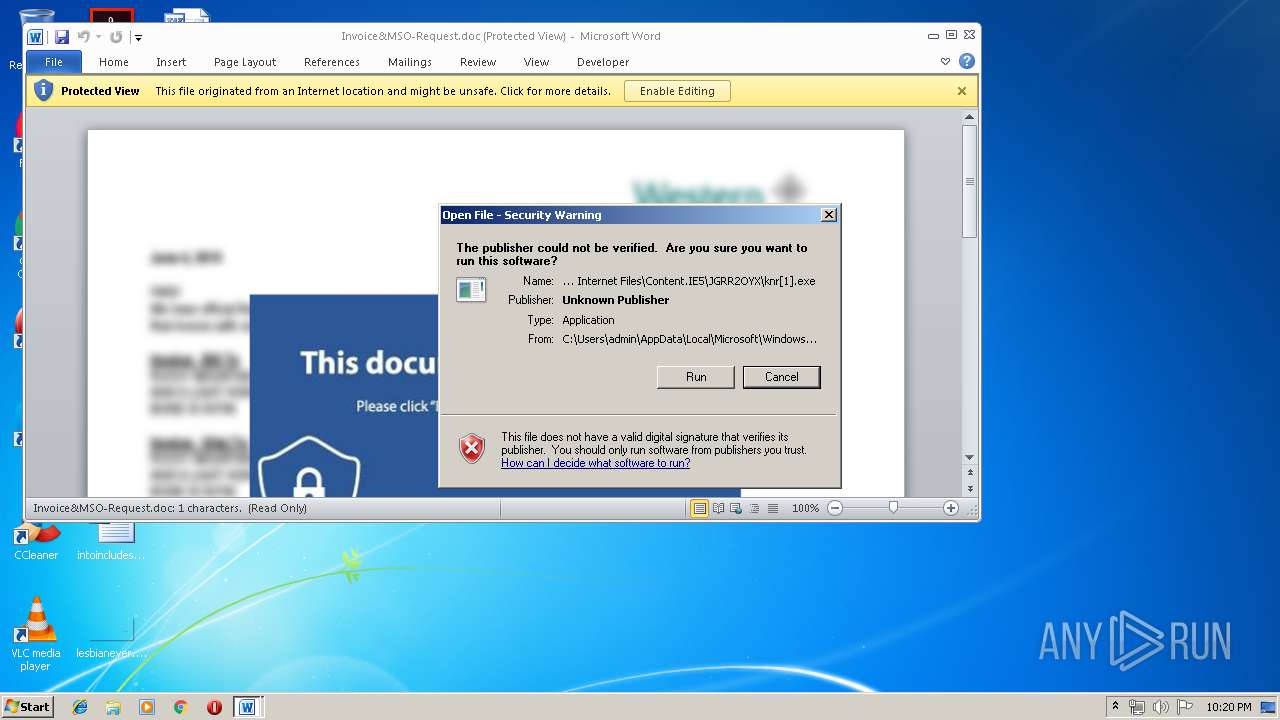Click Protected View message for more details
This screenshot has height=720, width=1280.
point(383,91)
